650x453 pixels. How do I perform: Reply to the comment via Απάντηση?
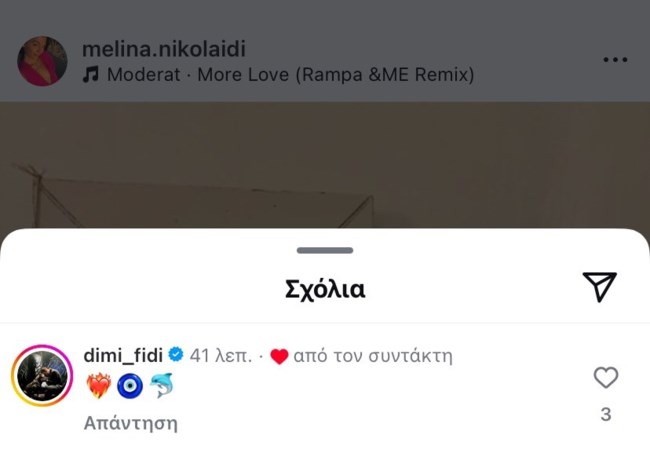130,423
